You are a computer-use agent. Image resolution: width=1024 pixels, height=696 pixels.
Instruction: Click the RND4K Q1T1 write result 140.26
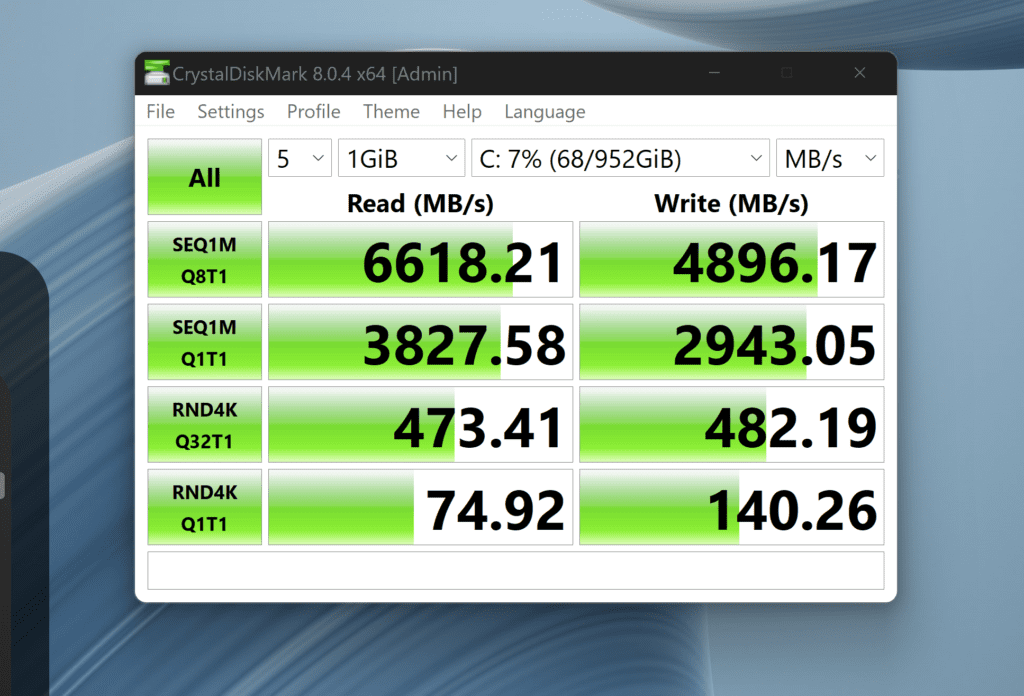(x=731, y=507)
